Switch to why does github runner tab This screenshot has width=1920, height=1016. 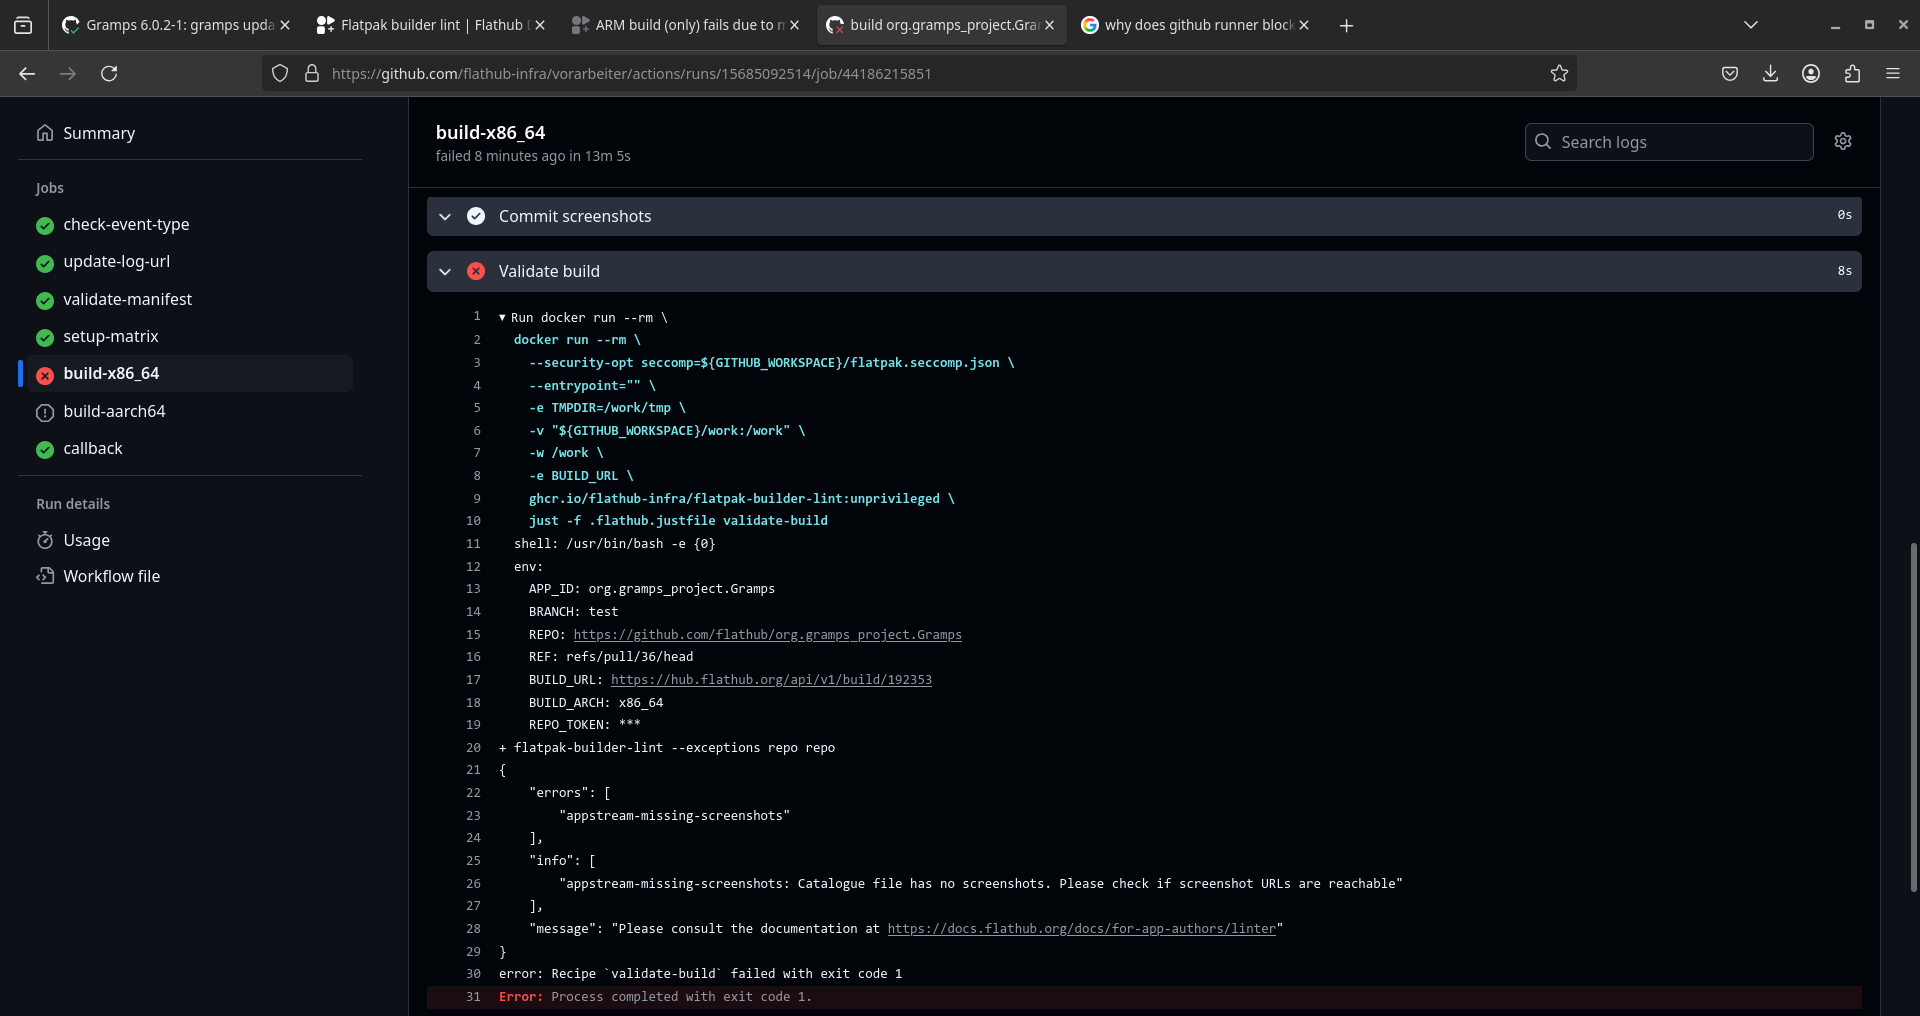(1197, 25)
